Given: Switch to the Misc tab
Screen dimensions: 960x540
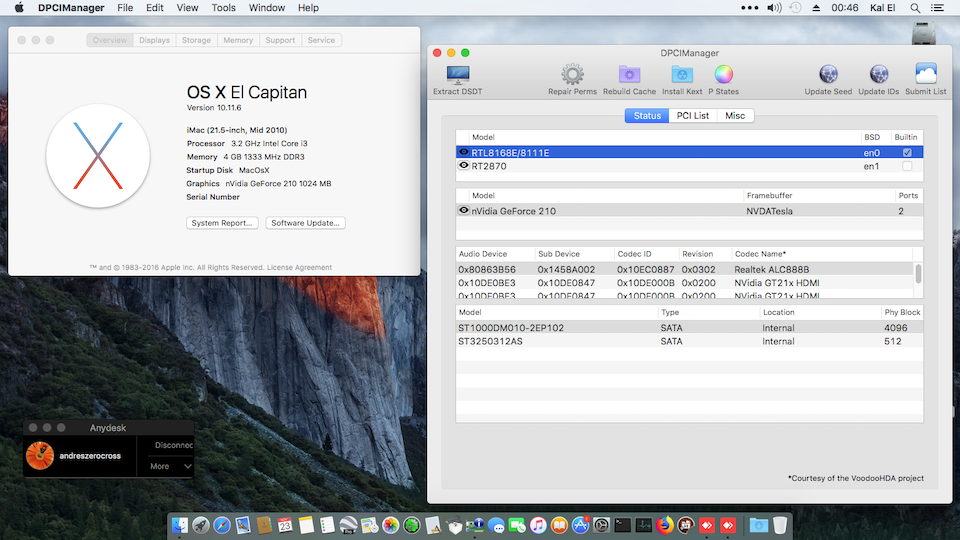Looking at the screenshot, I should tap(735, 116).
